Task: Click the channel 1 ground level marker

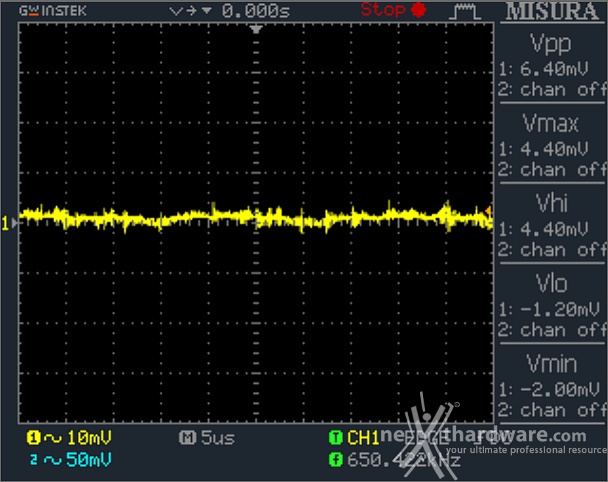Action: click(x=9, y=223)
